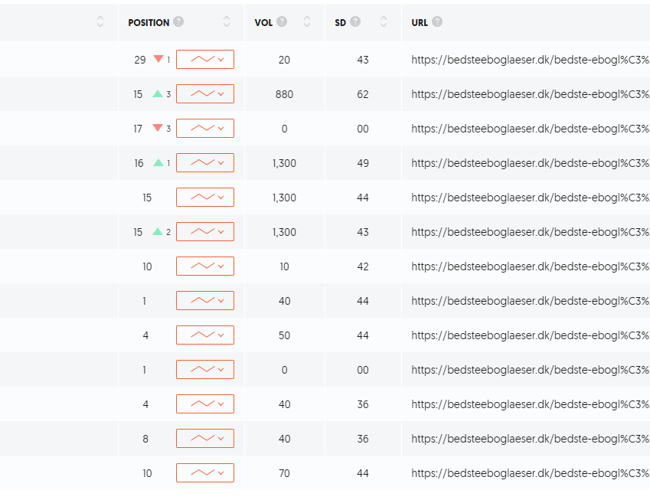Expand the trend dropdown in position 16 row

tap(205, 163)
